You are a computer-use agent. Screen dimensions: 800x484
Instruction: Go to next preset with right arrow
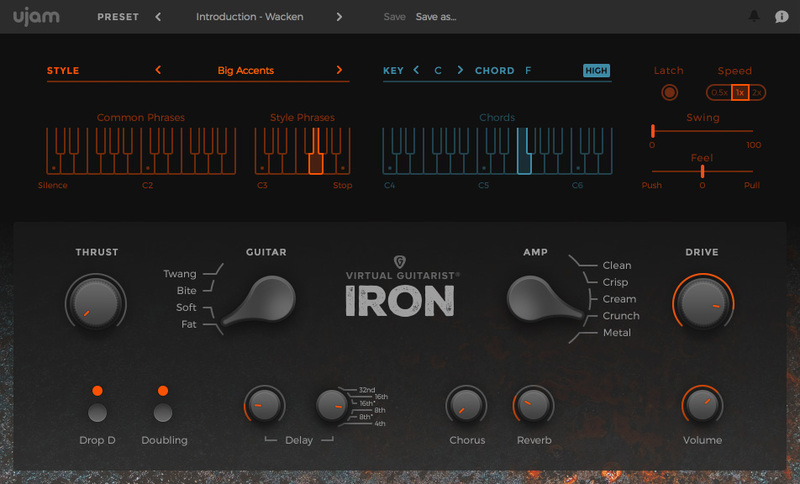click(x=339, y=17)
